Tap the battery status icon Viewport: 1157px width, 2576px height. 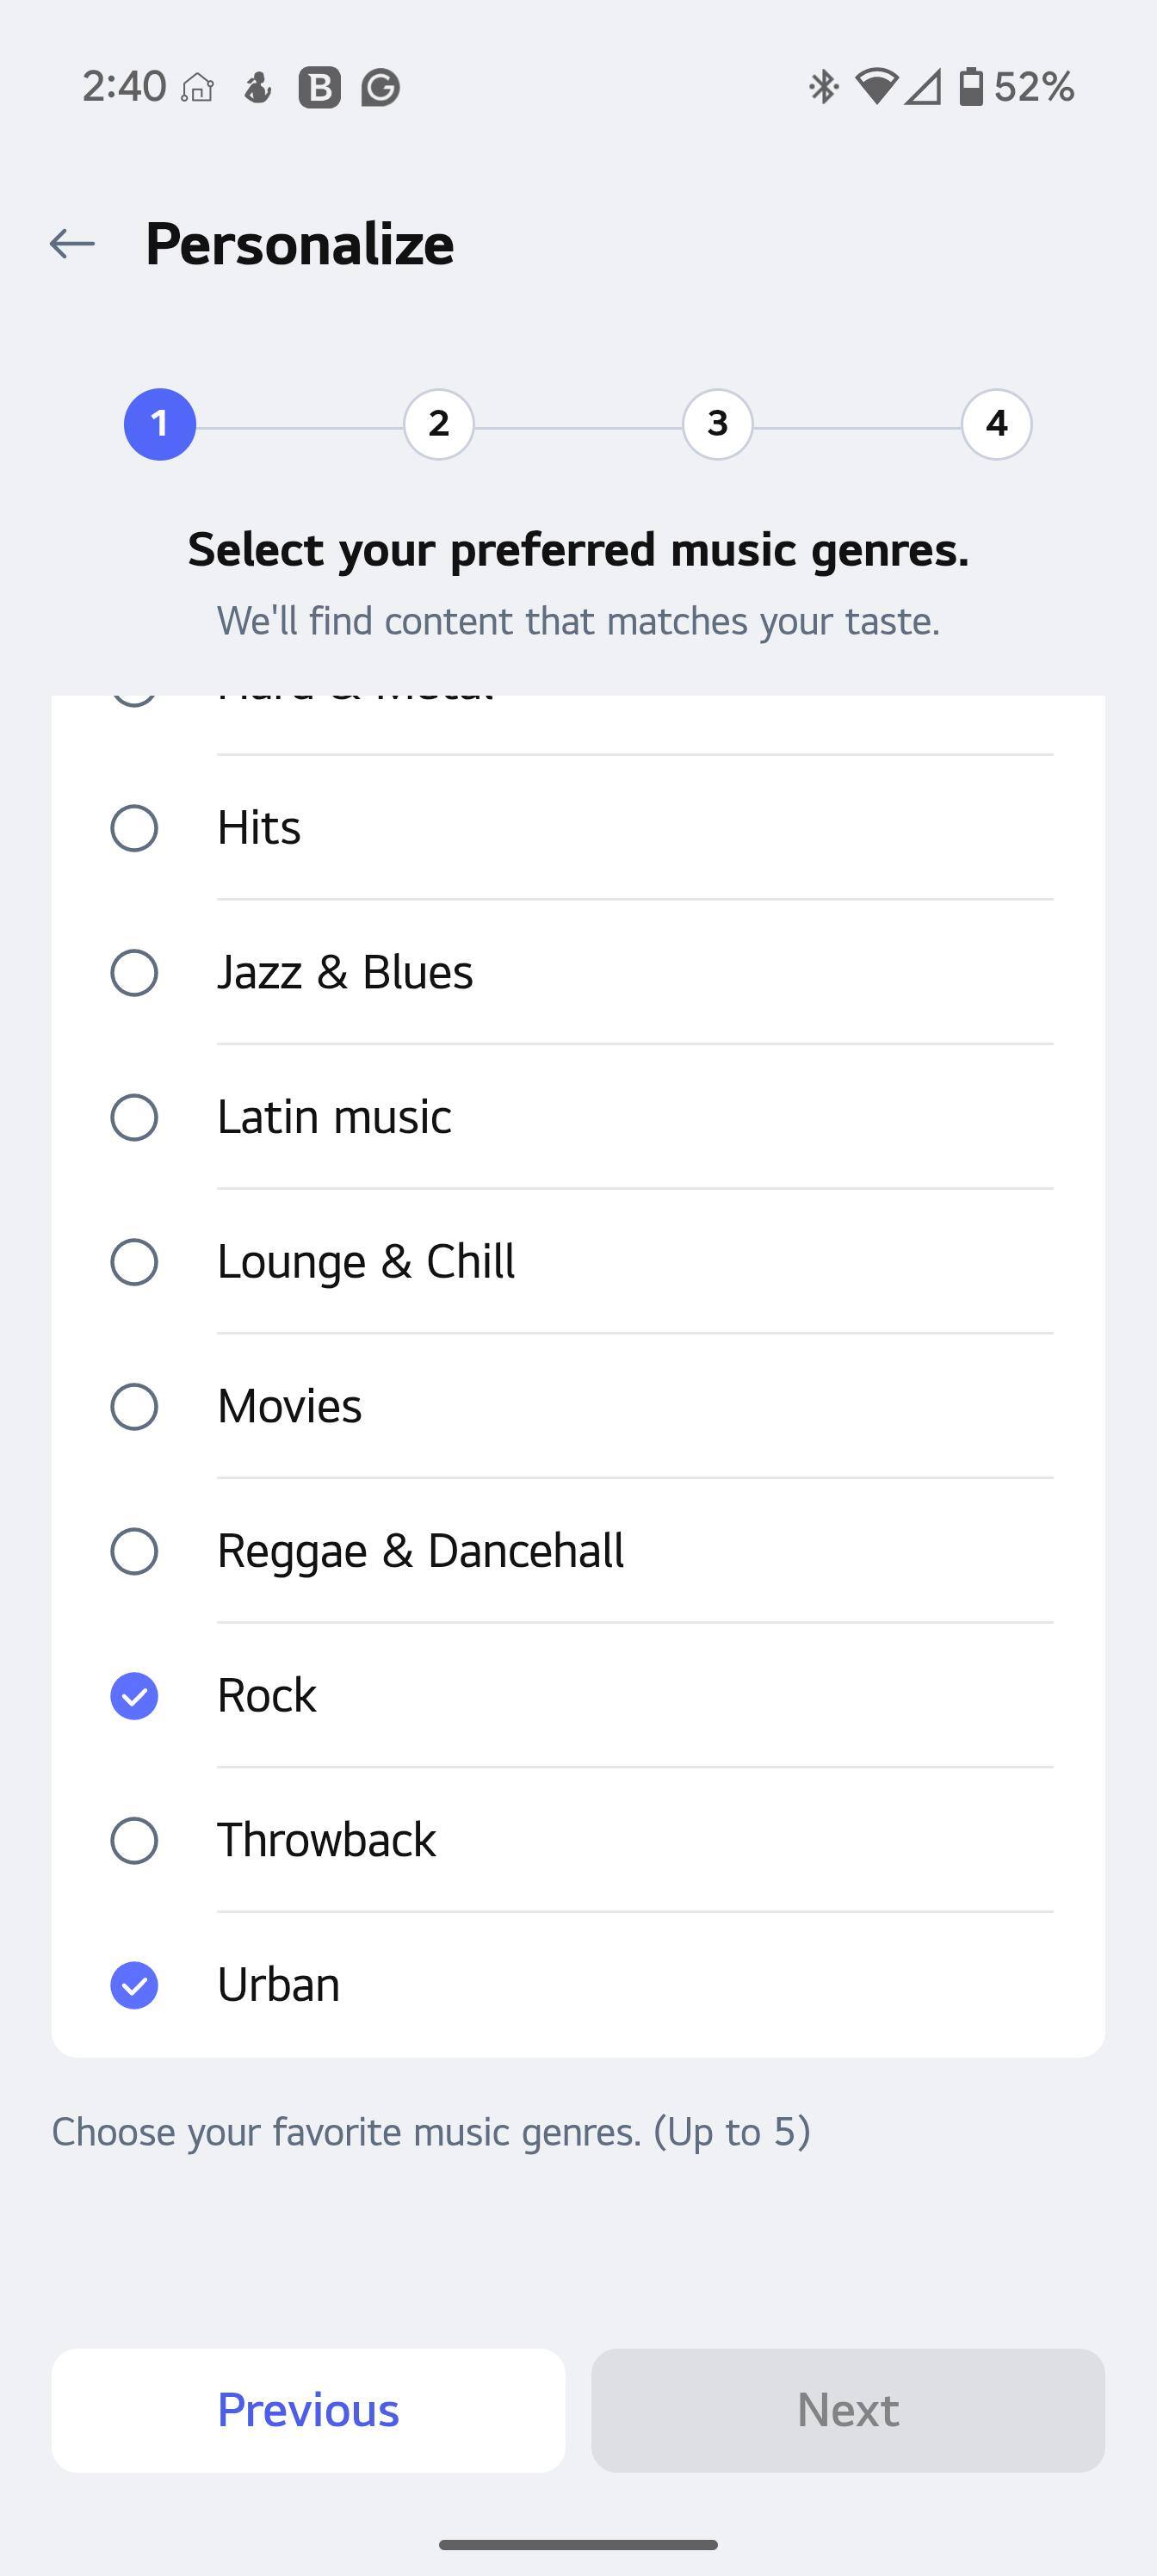tap(970, 87)
